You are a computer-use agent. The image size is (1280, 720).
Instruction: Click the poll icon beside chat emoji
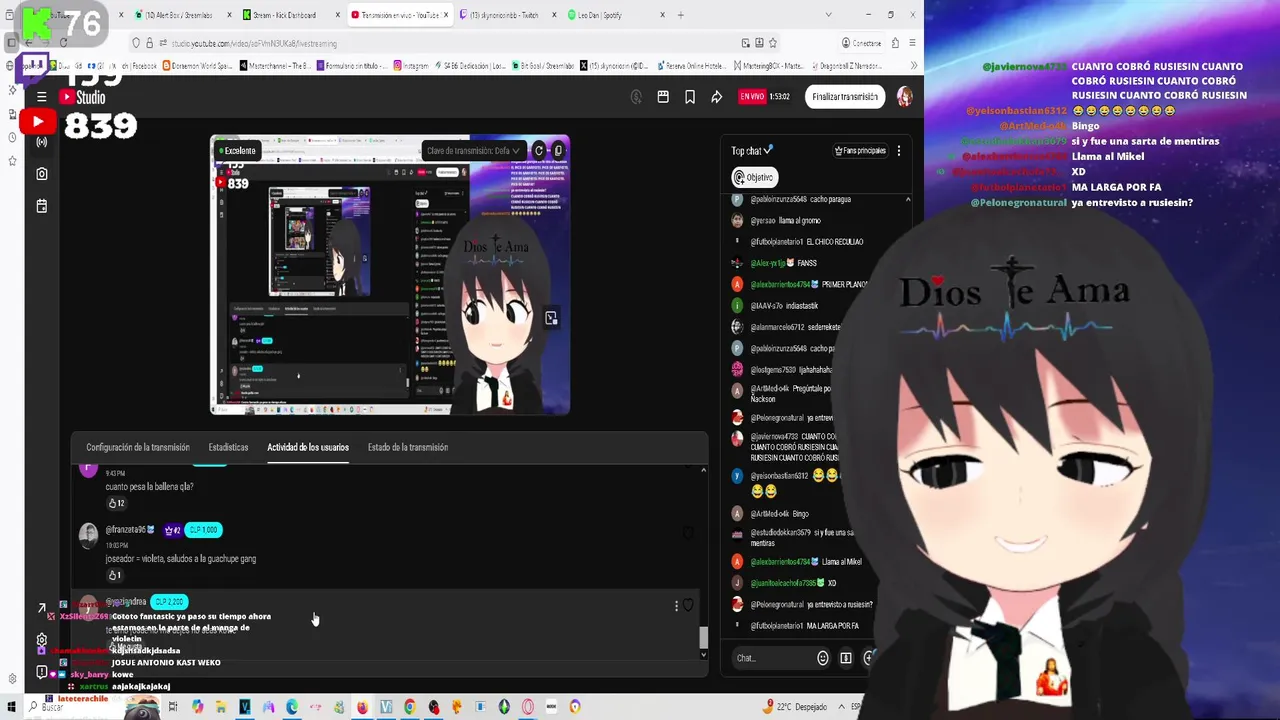click(x=846, y=658)
